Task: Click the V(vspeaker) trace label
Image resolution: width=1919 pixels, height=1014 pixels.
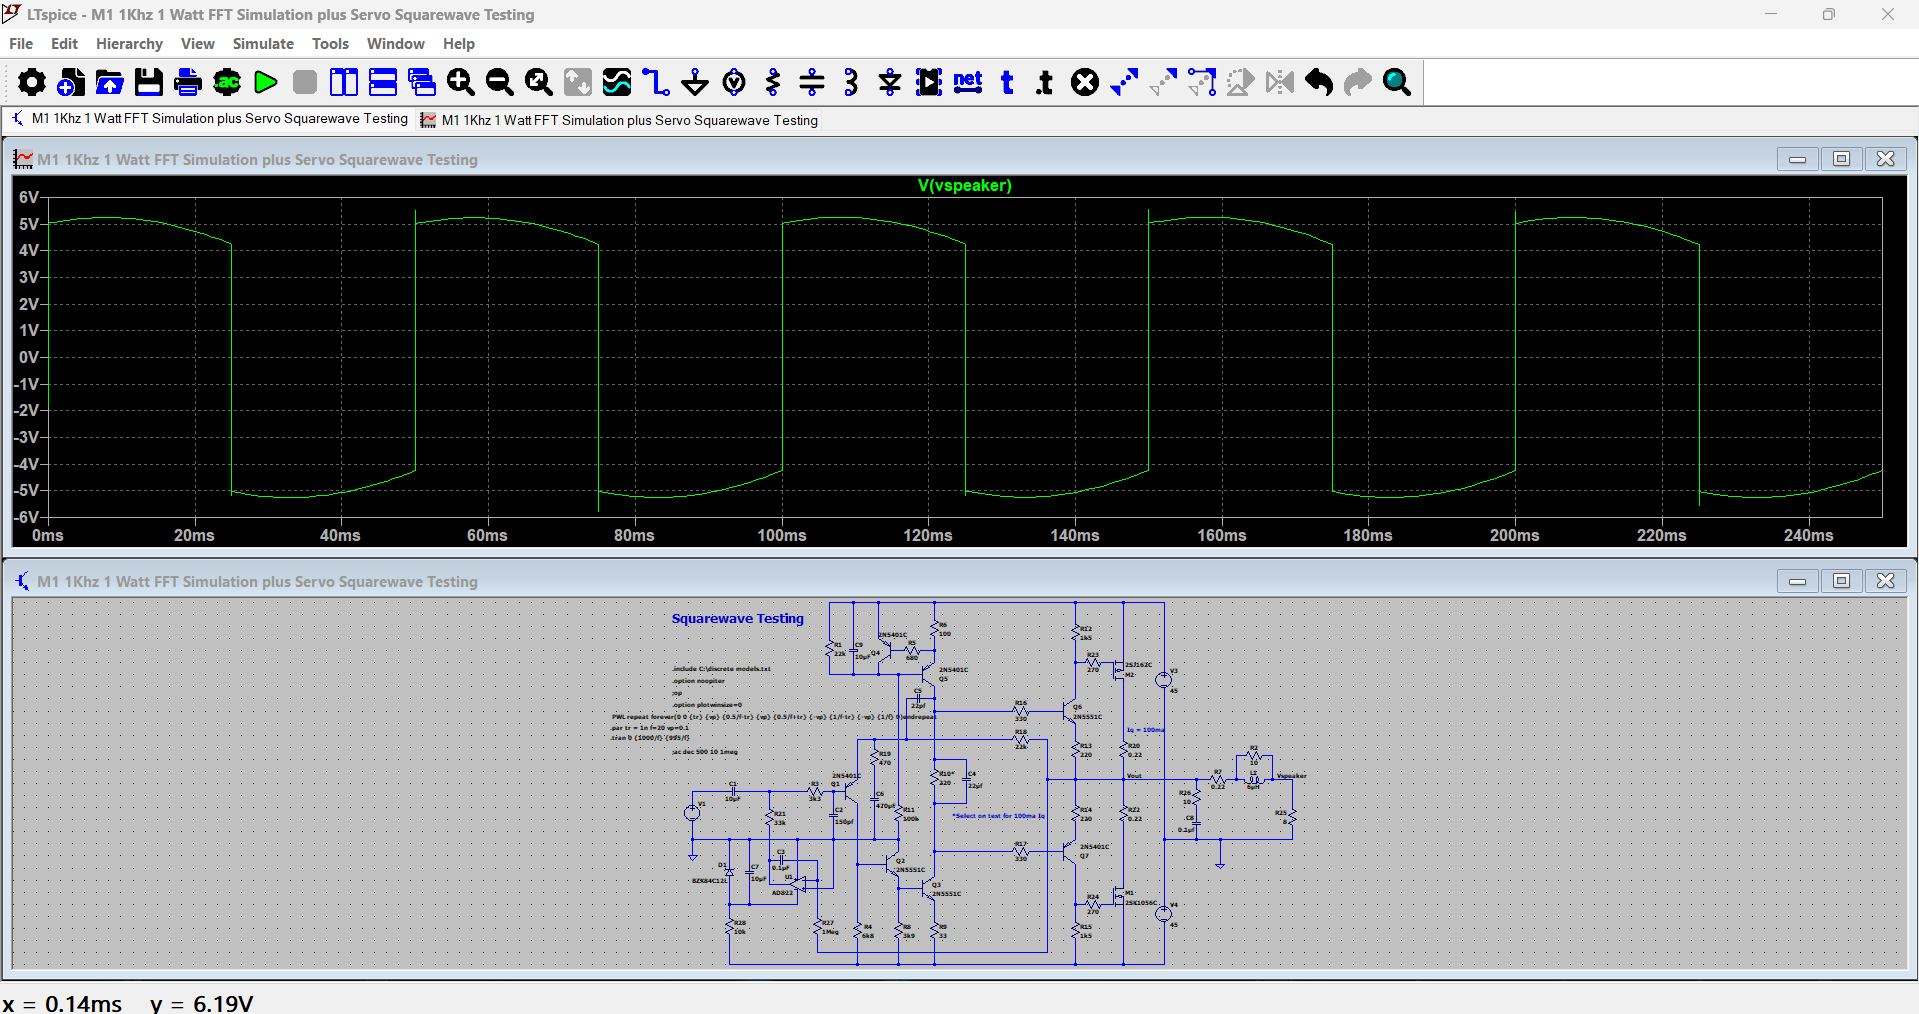Action: [964, 186]
